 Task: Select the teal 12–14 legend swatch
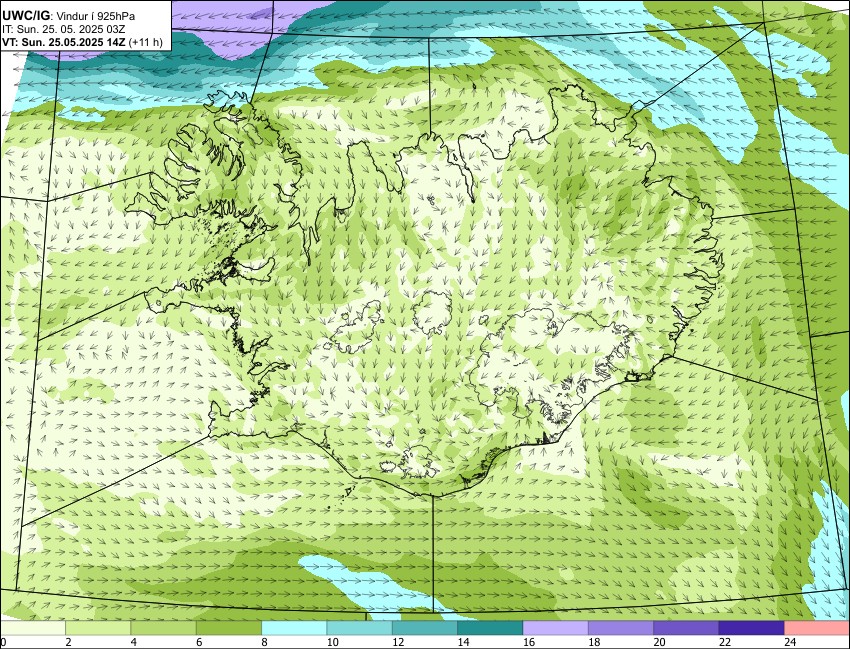point(424,628)
